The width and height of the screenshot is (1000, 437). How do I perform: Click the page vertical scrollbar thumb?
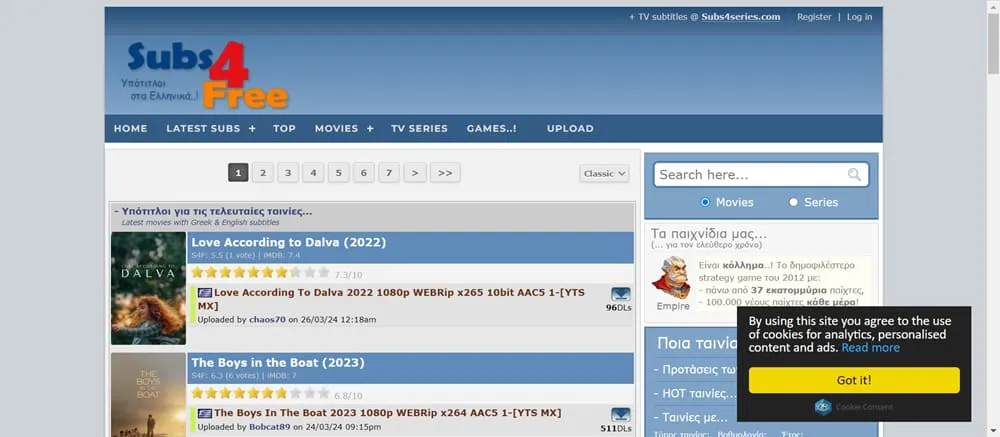tap(993, 43)
